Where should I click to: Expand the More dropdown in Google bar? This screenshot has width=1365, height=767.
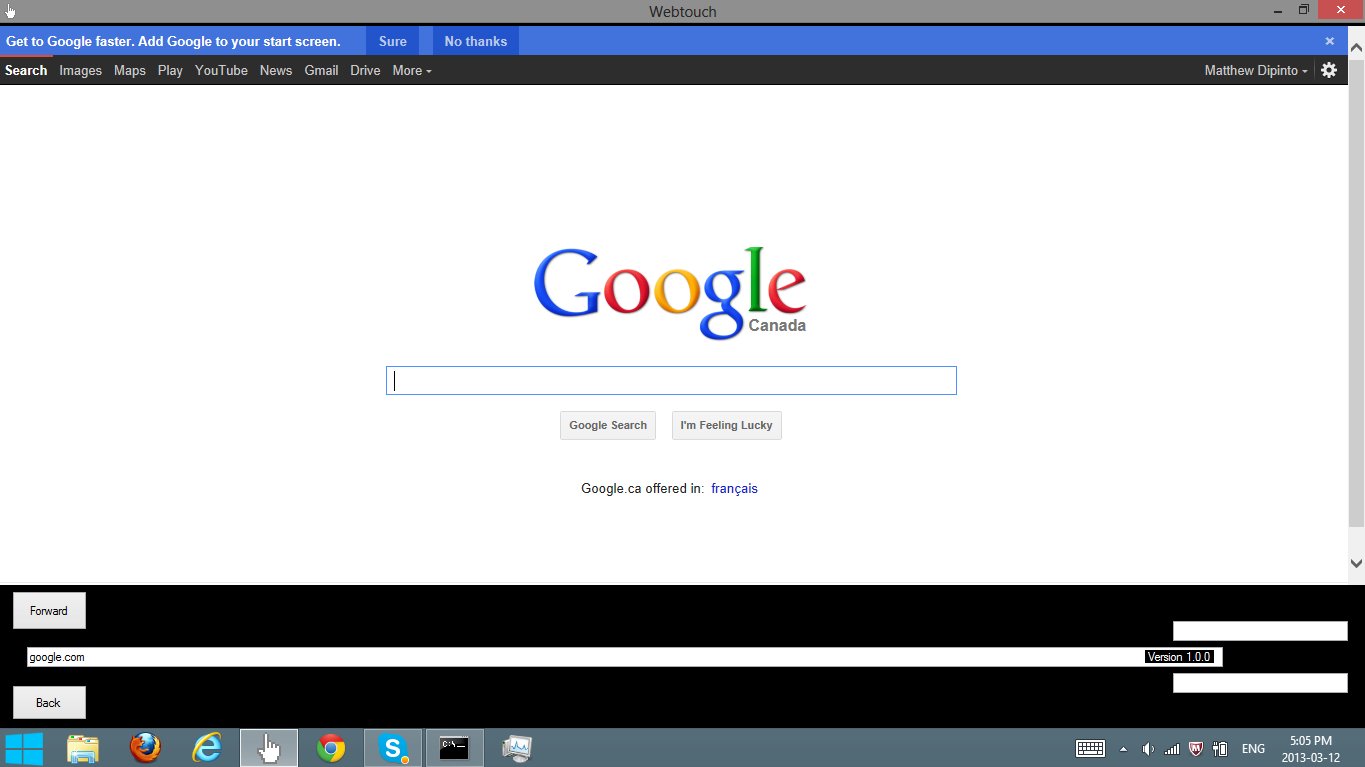pyautogui.click(x=412, y=70)
